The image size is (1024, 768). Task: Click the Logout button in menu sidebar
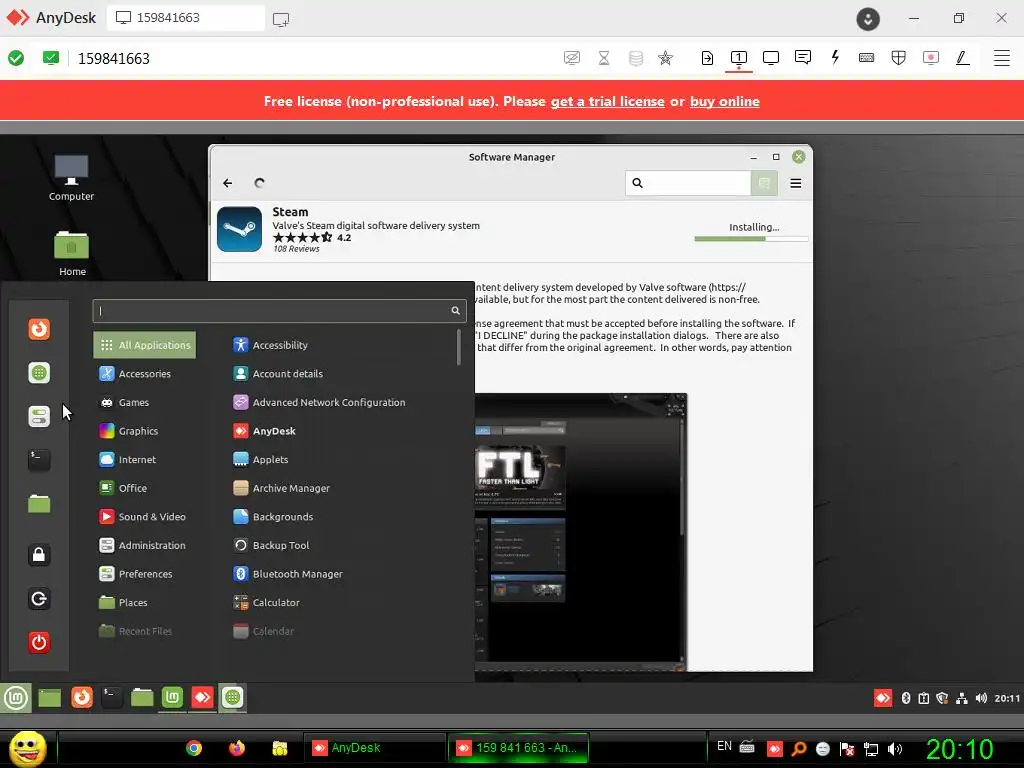(39, 598)
